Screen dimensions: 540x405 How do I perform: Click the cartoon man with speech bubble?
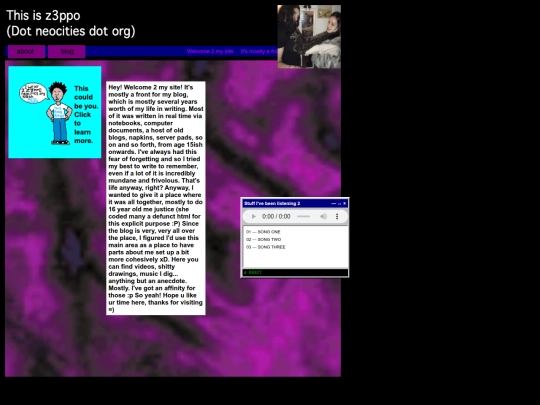click(45, 113)
